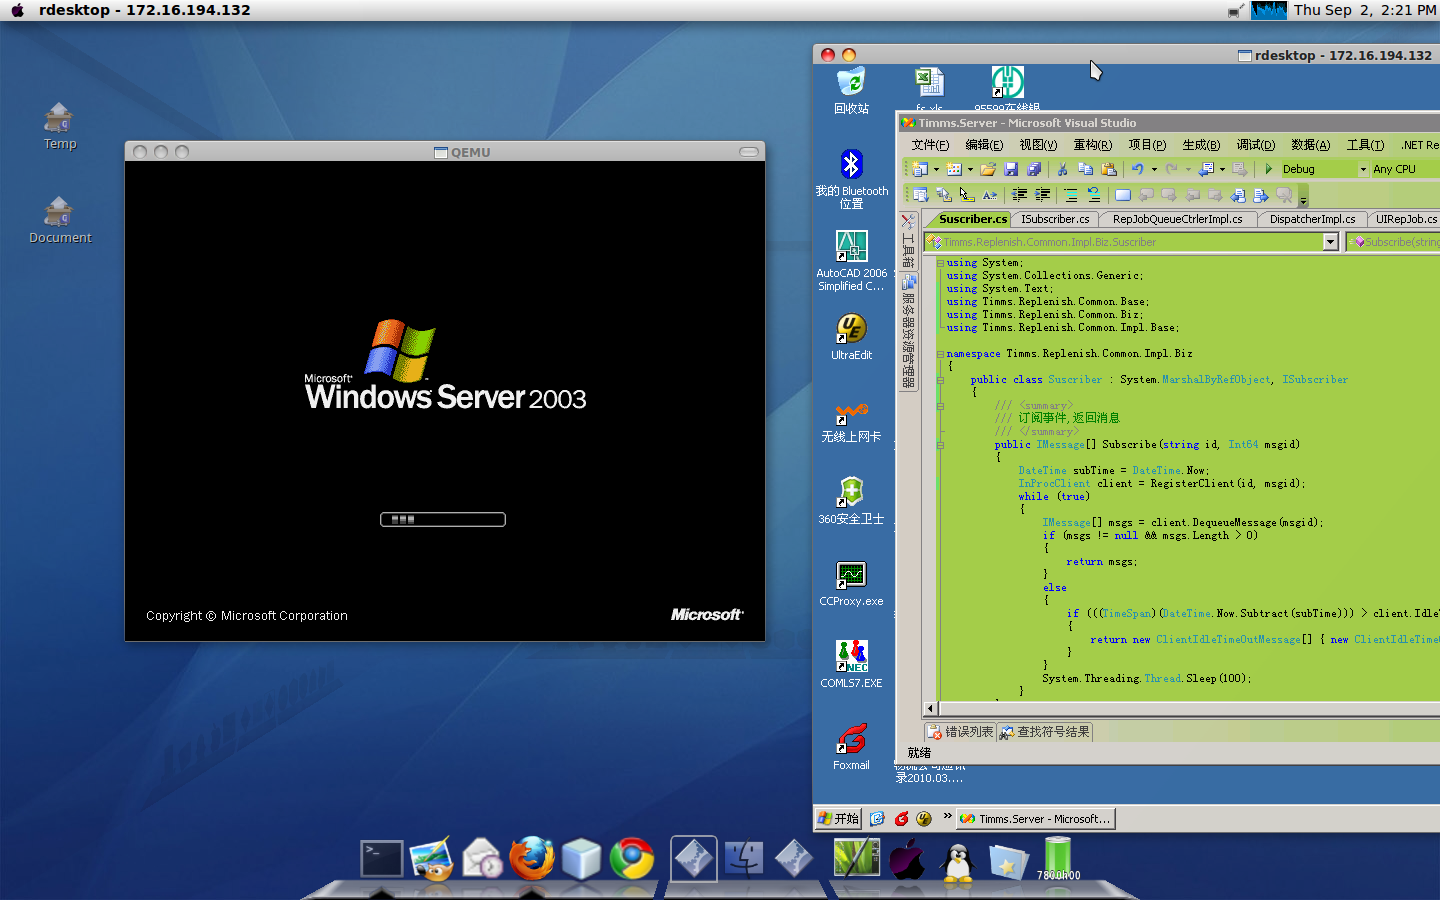Launch the UltraEdit desktop shortcut
The width and height of the screenshot is (1440, 900).
[x=851, y=336]
